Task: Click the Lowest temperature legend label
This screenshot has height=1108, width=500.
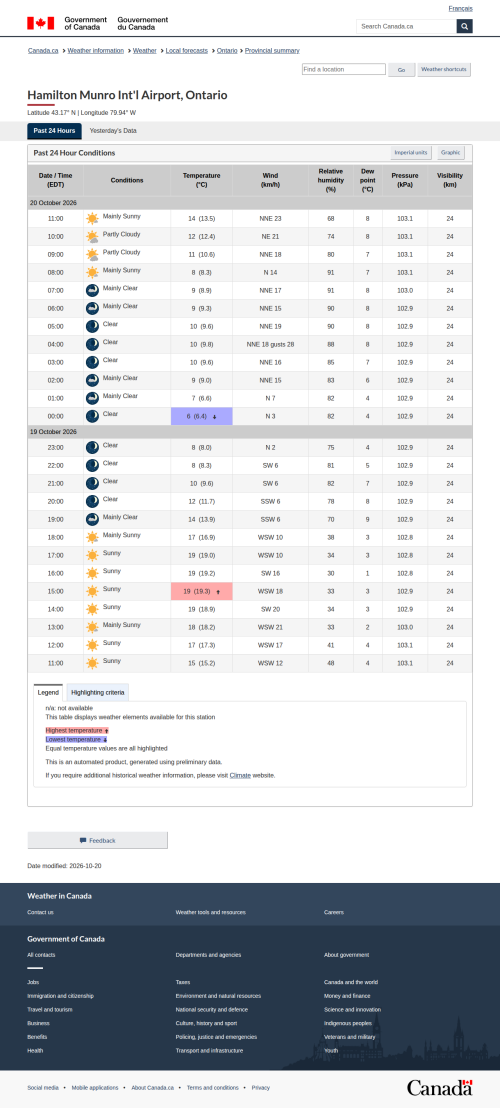Action: [x=76, y=739]
